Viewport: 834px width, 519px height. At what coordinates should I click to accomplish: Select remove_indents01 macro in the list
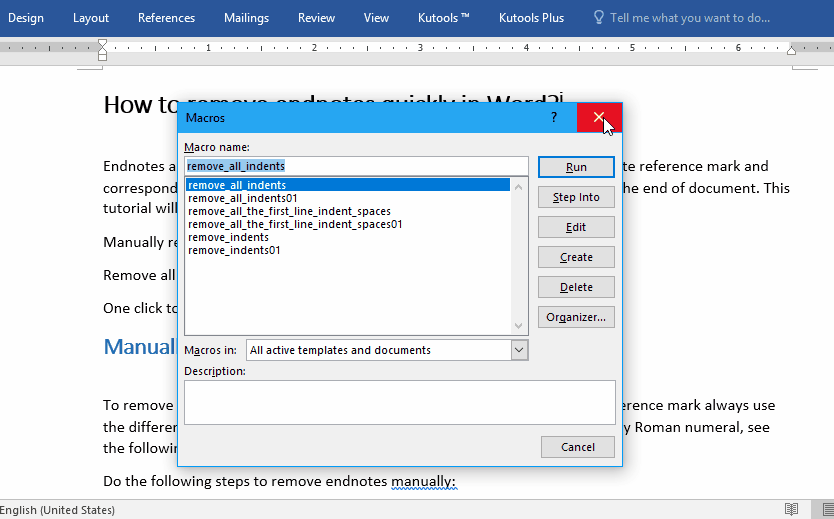pos(234,250)
